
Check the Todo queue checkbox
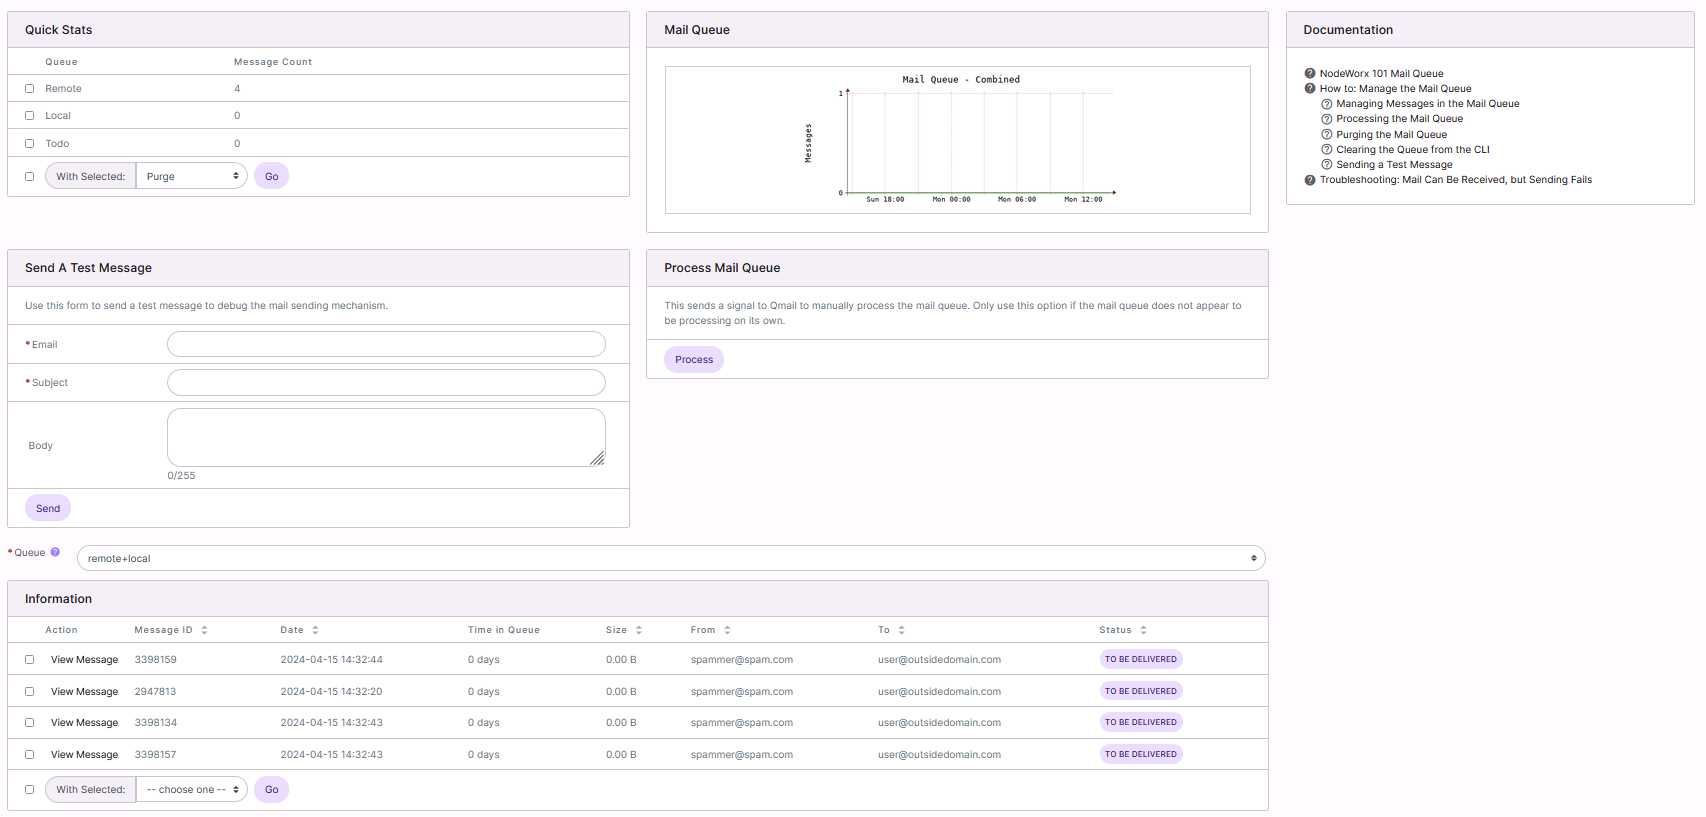[x=29, y=144]
